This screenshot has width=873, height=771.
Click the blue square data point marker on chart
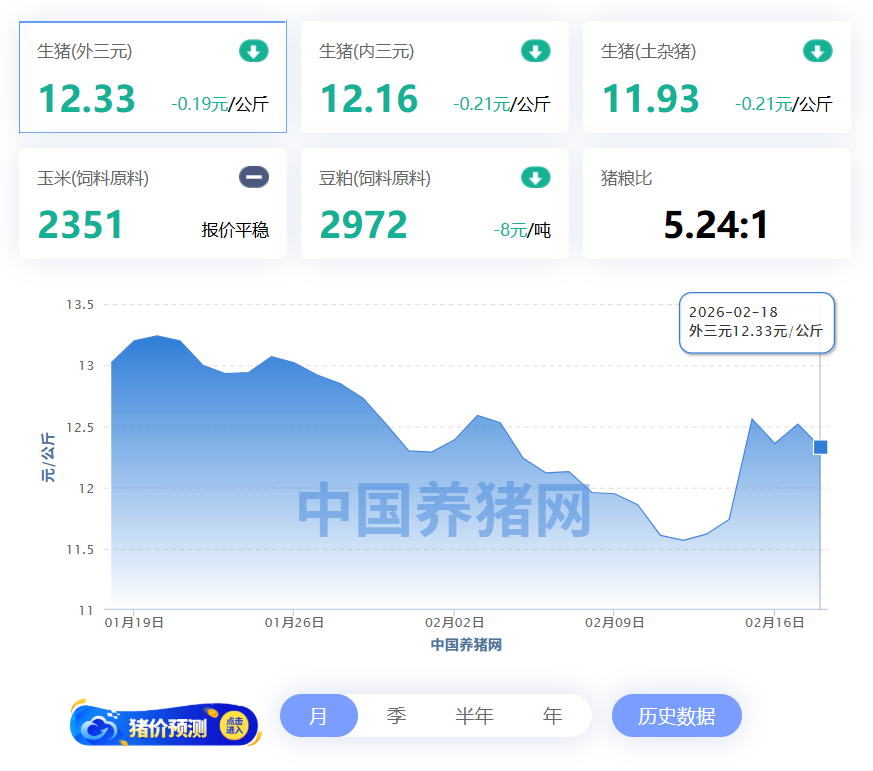[820, 447]
